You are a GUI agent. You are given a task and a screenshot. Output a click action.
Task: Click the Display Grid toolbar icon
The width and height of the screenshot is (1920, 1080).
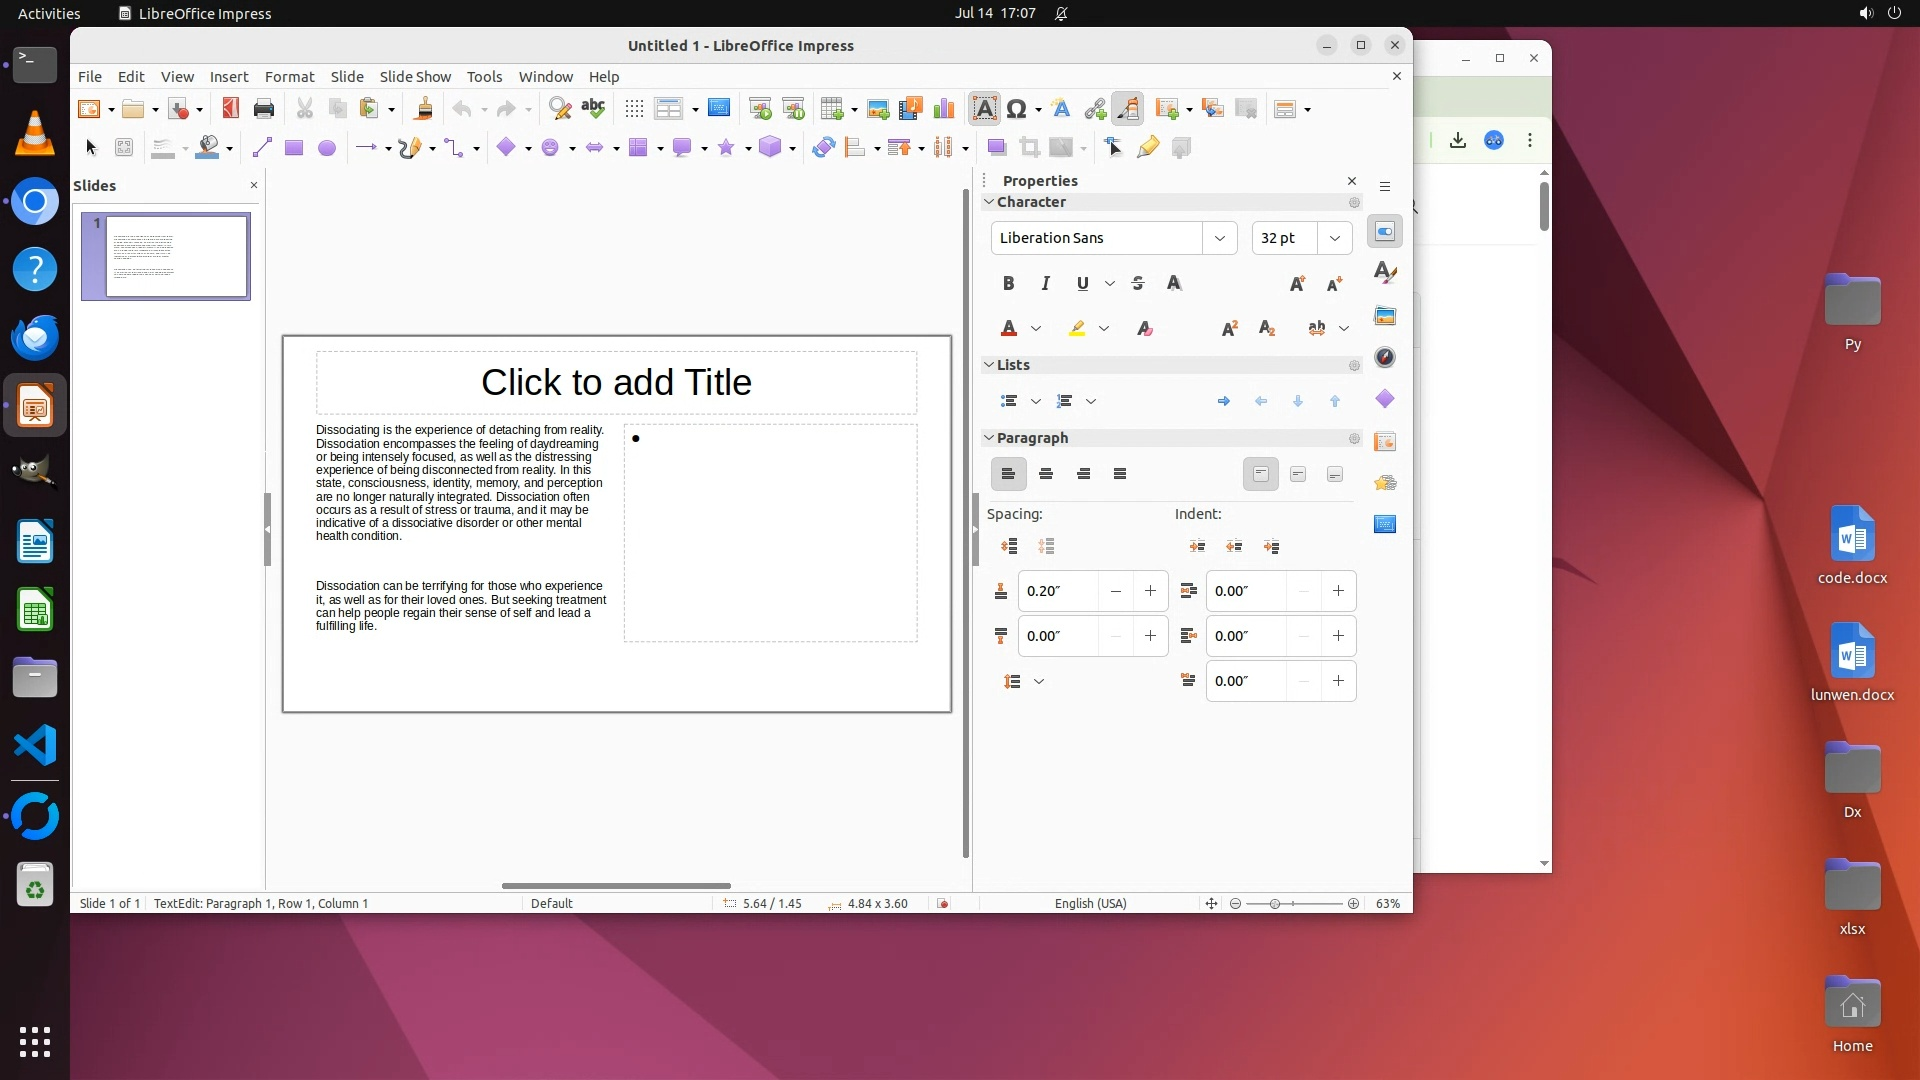[x=634, y=109]
